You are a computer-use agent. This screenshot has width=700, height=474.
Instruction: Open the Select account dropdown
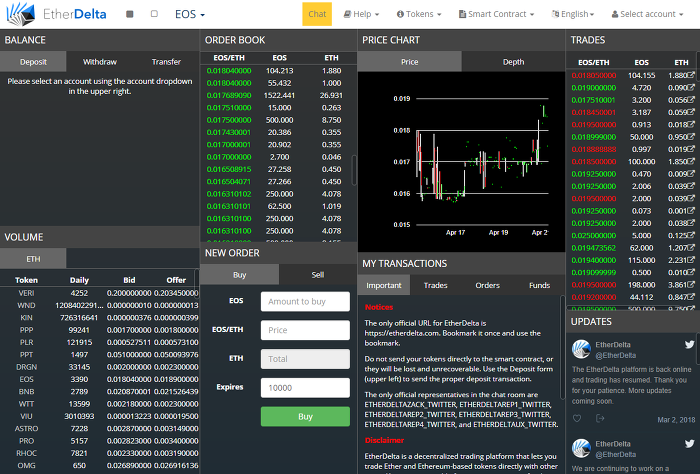coord(647,14)
